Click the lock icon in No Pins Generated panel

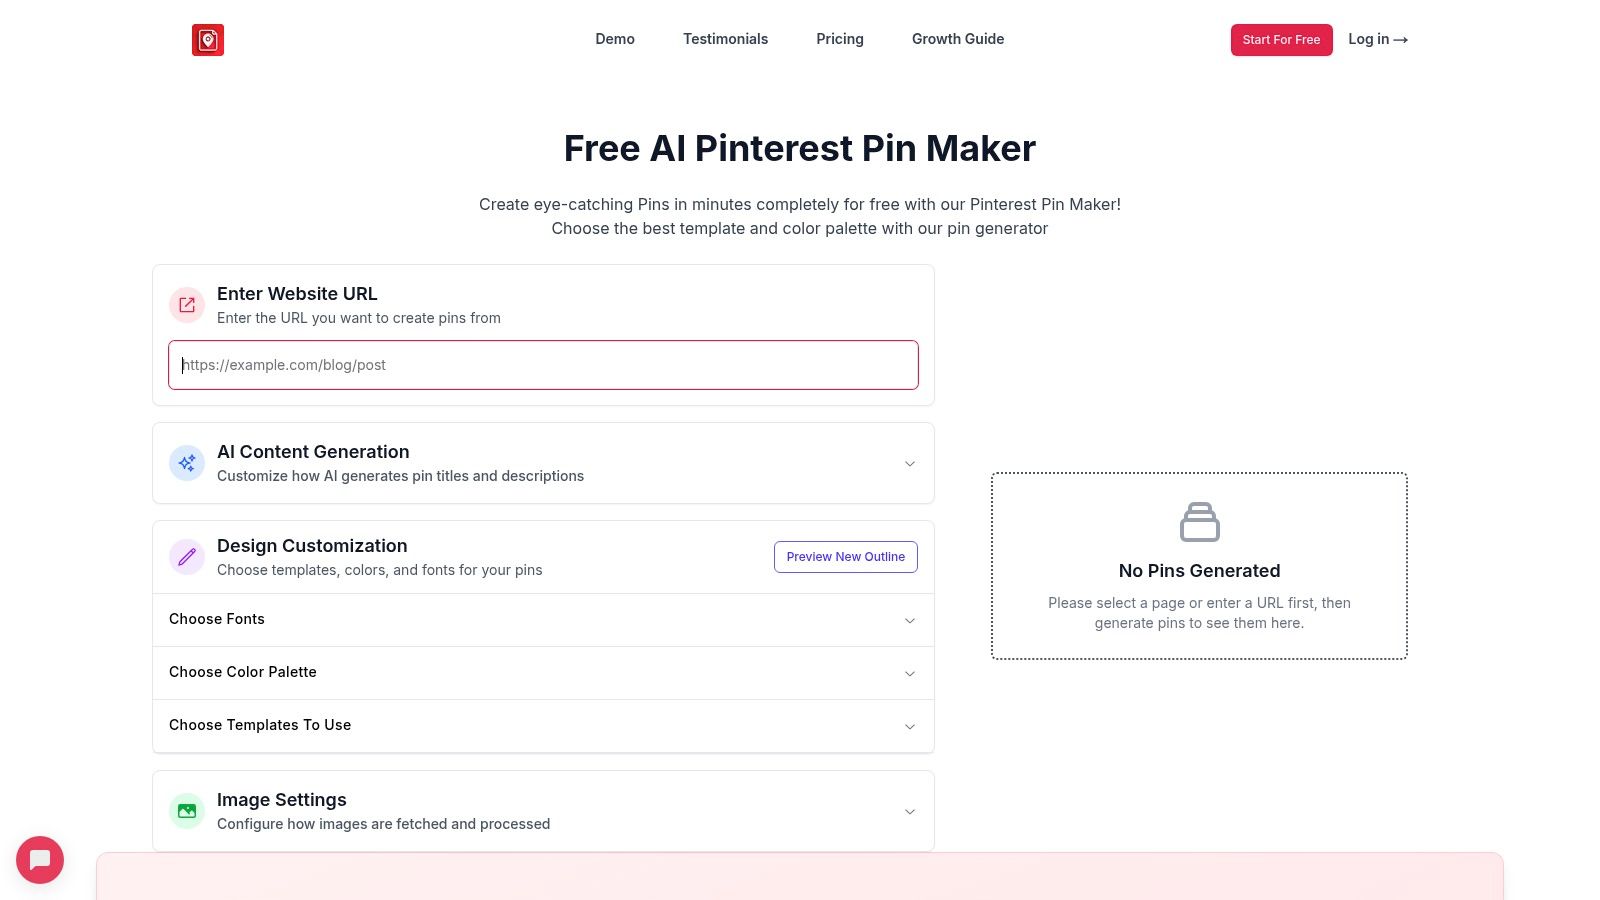click(1199, 521)
